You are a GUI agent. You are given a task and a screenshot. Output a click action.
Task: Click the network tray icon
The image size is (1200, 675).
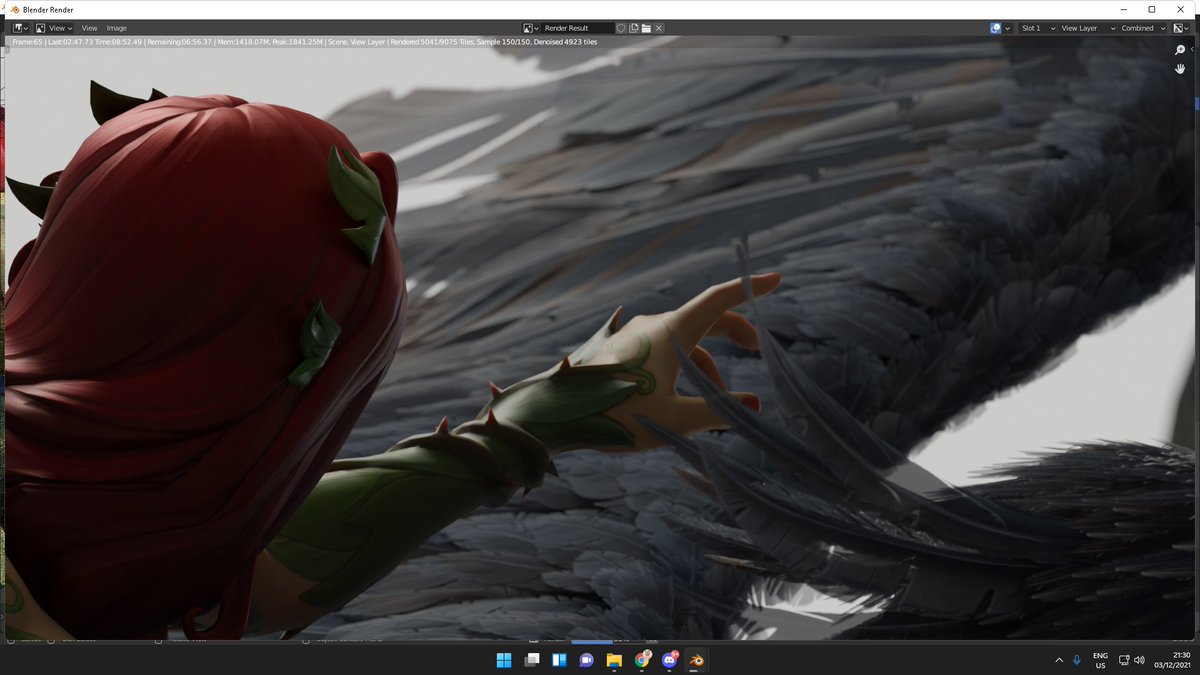(1124, 660)
